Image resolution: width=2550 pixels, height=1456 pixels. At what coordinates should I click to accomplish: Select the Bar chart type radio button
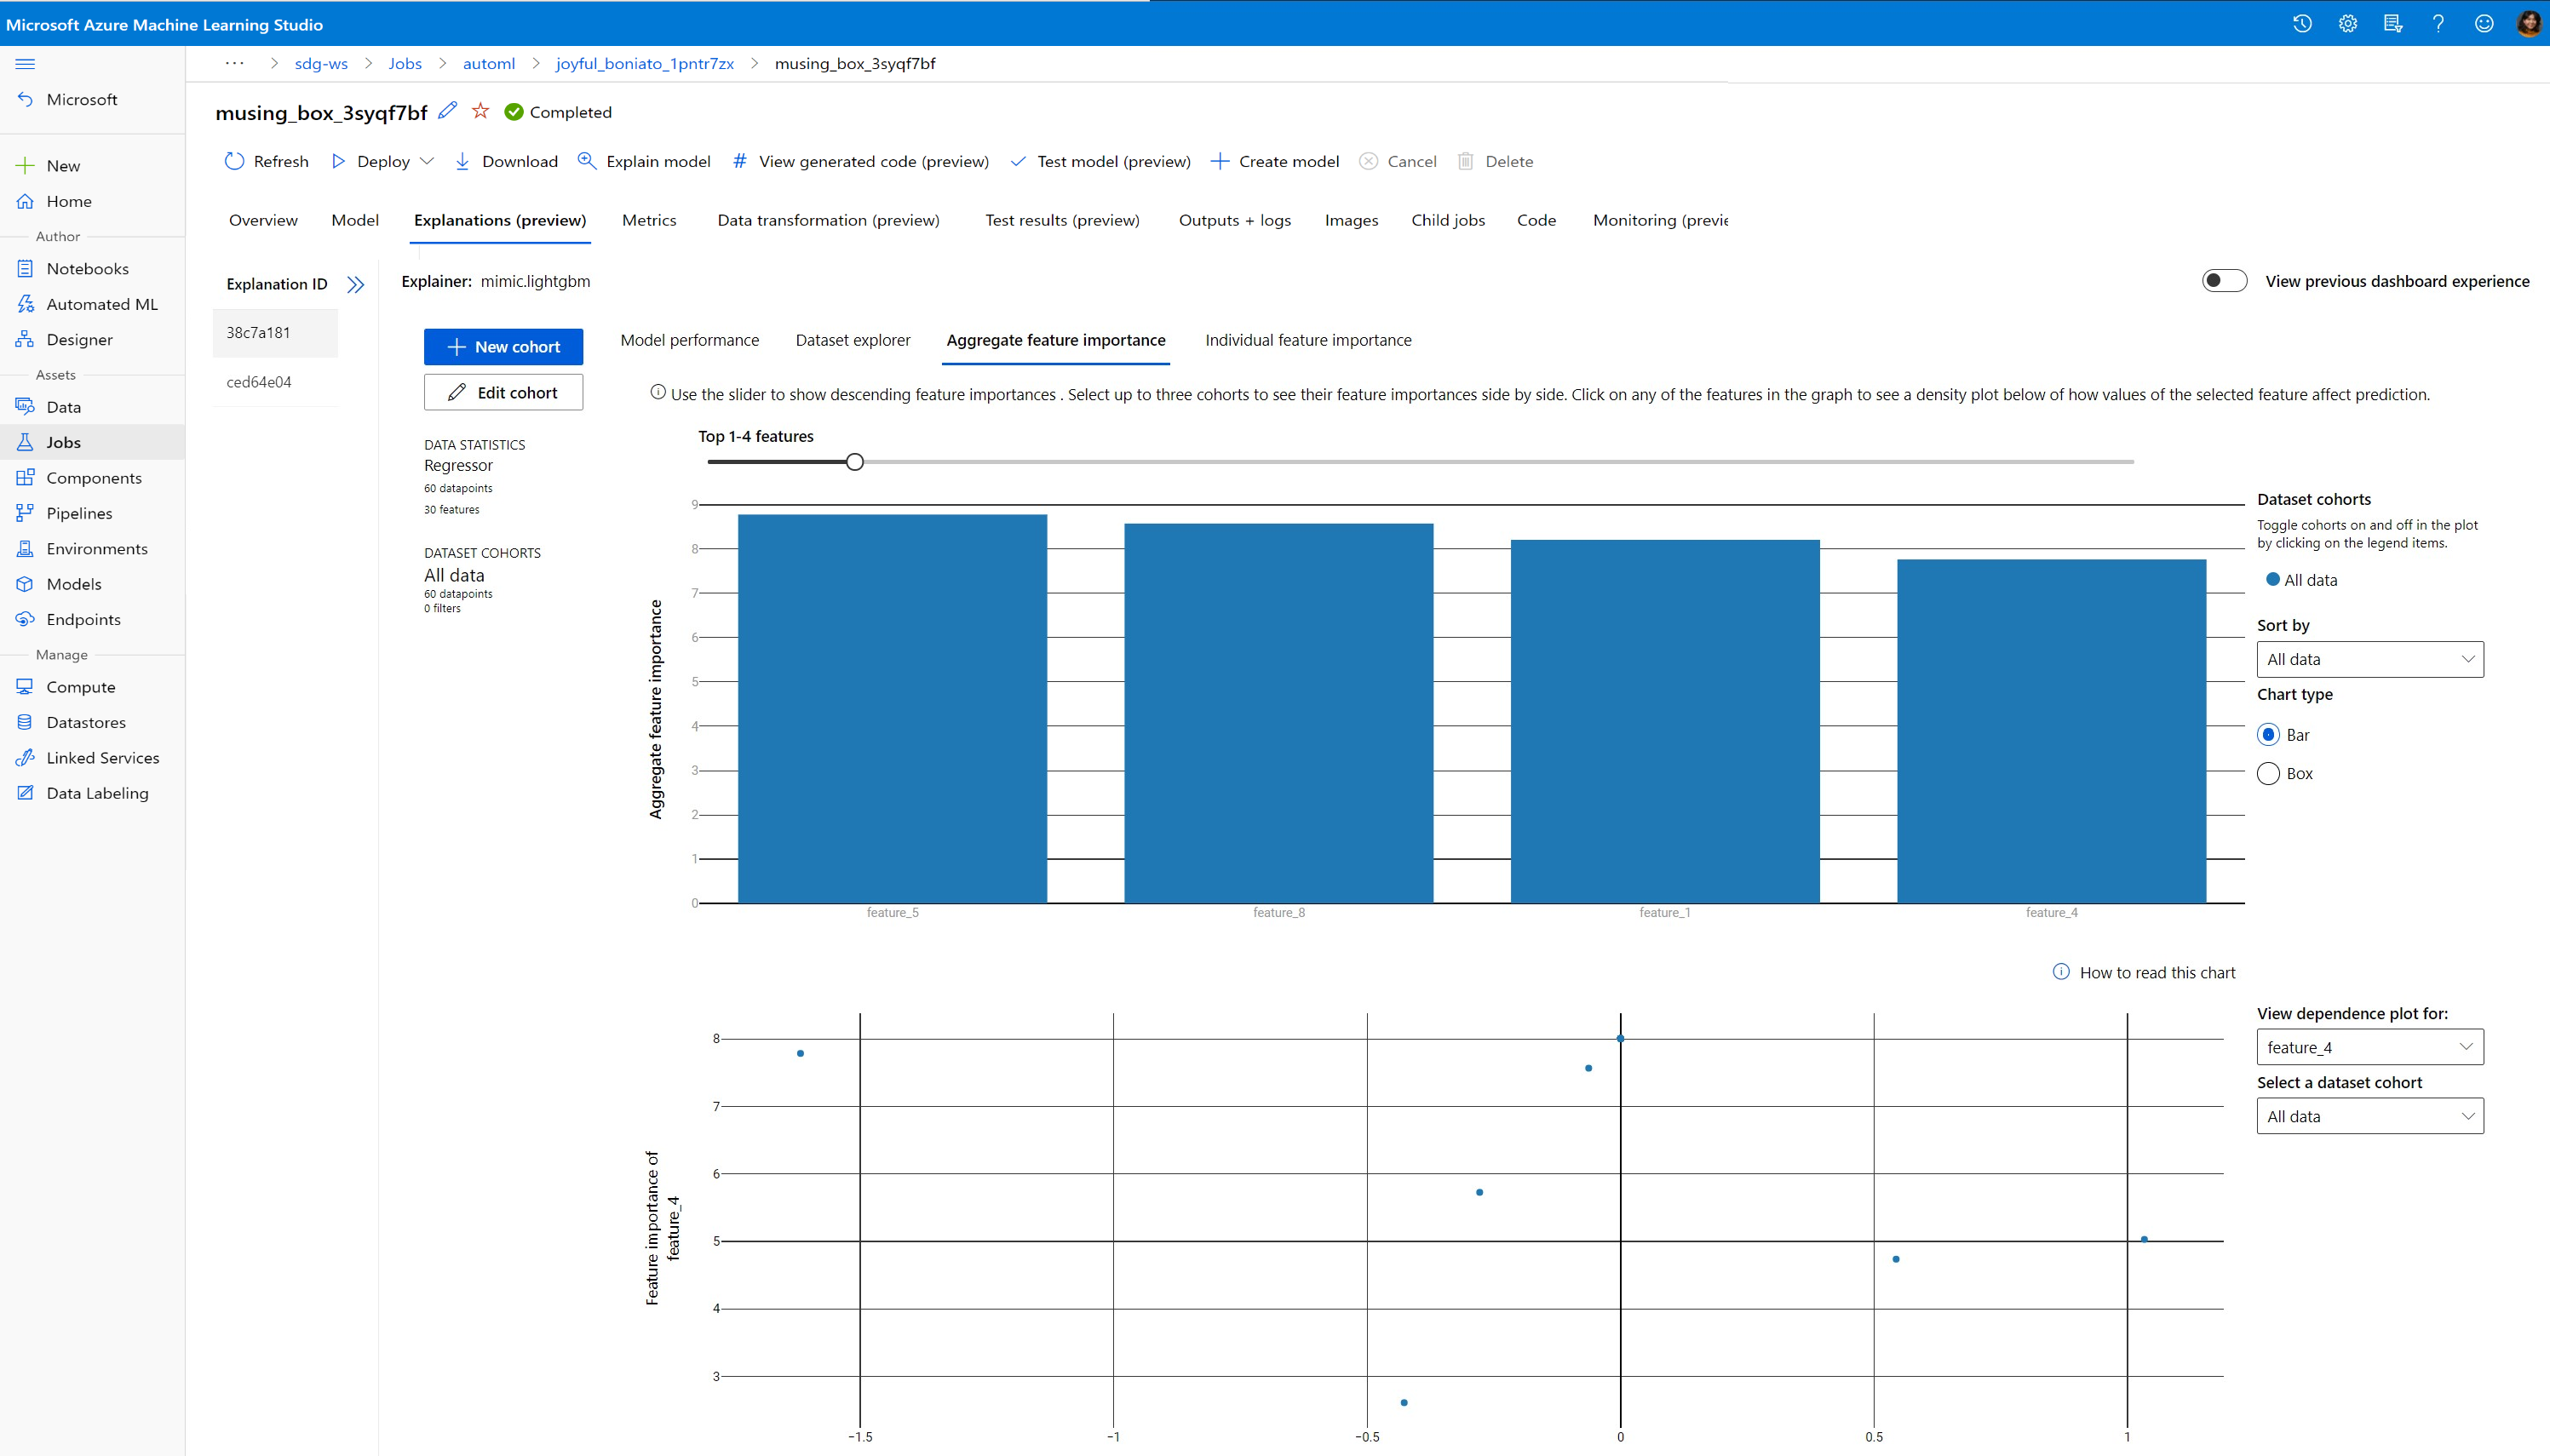[x=2268, y=735]
